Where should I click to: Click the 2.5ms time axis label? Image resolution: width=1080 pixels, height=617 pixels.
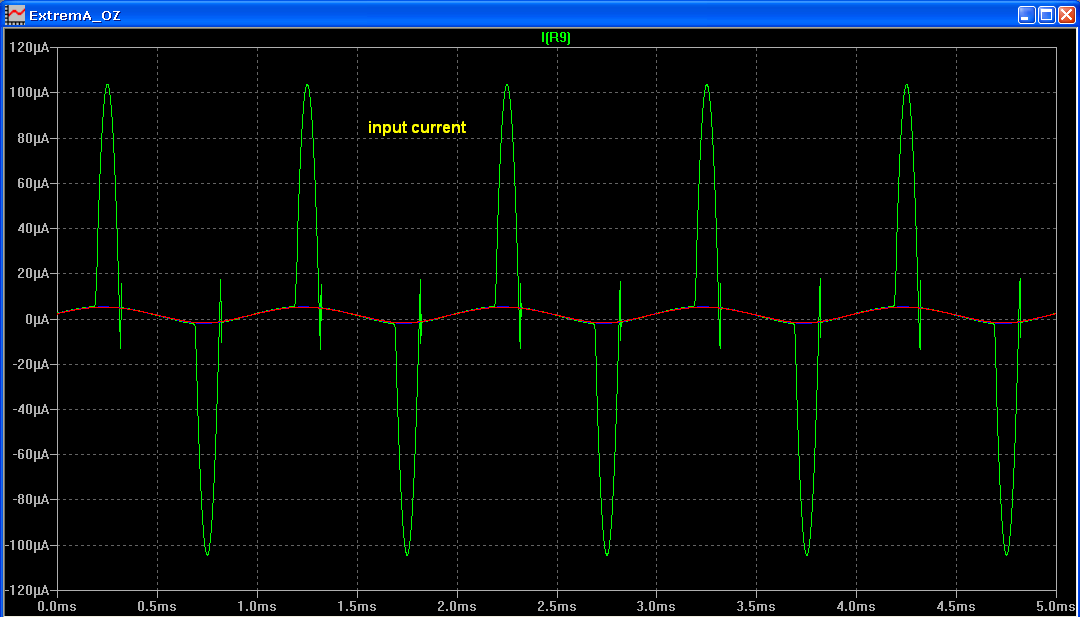pos(557,607)
